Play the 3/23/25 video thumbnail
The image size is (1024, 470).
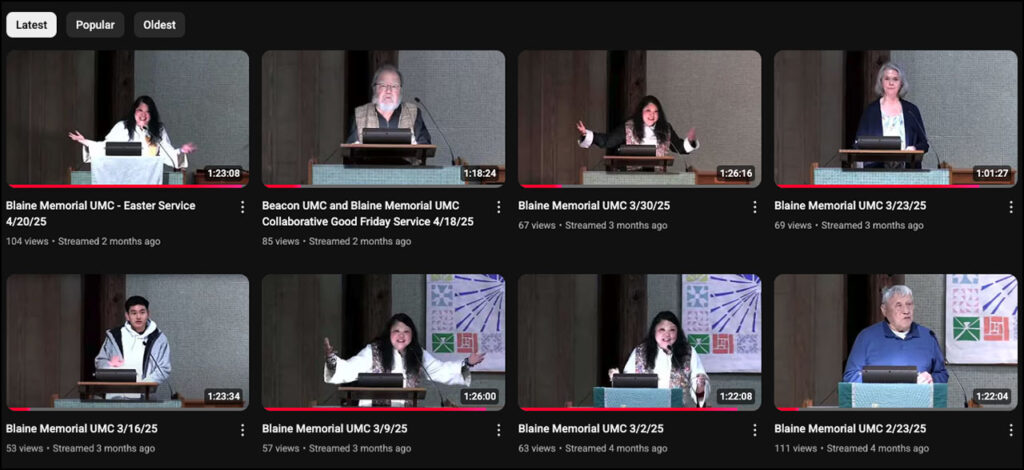(x=895, y=119)
